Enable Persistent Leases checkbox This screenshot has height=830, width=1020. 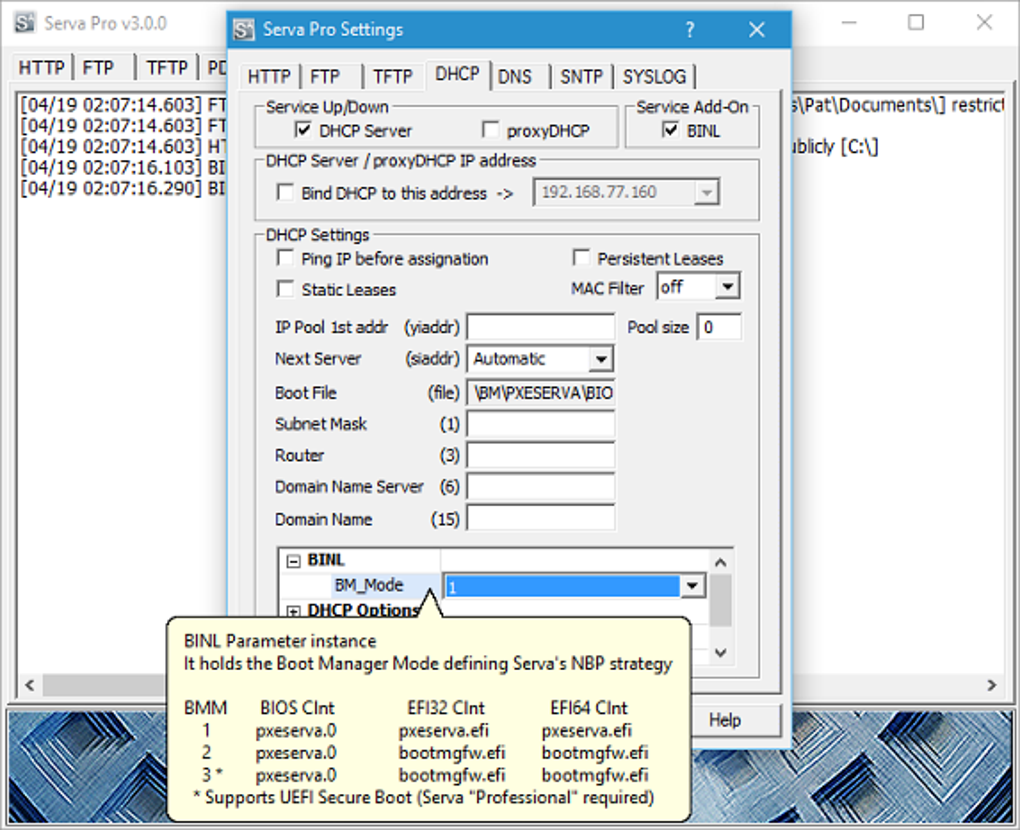coord(581,258)
